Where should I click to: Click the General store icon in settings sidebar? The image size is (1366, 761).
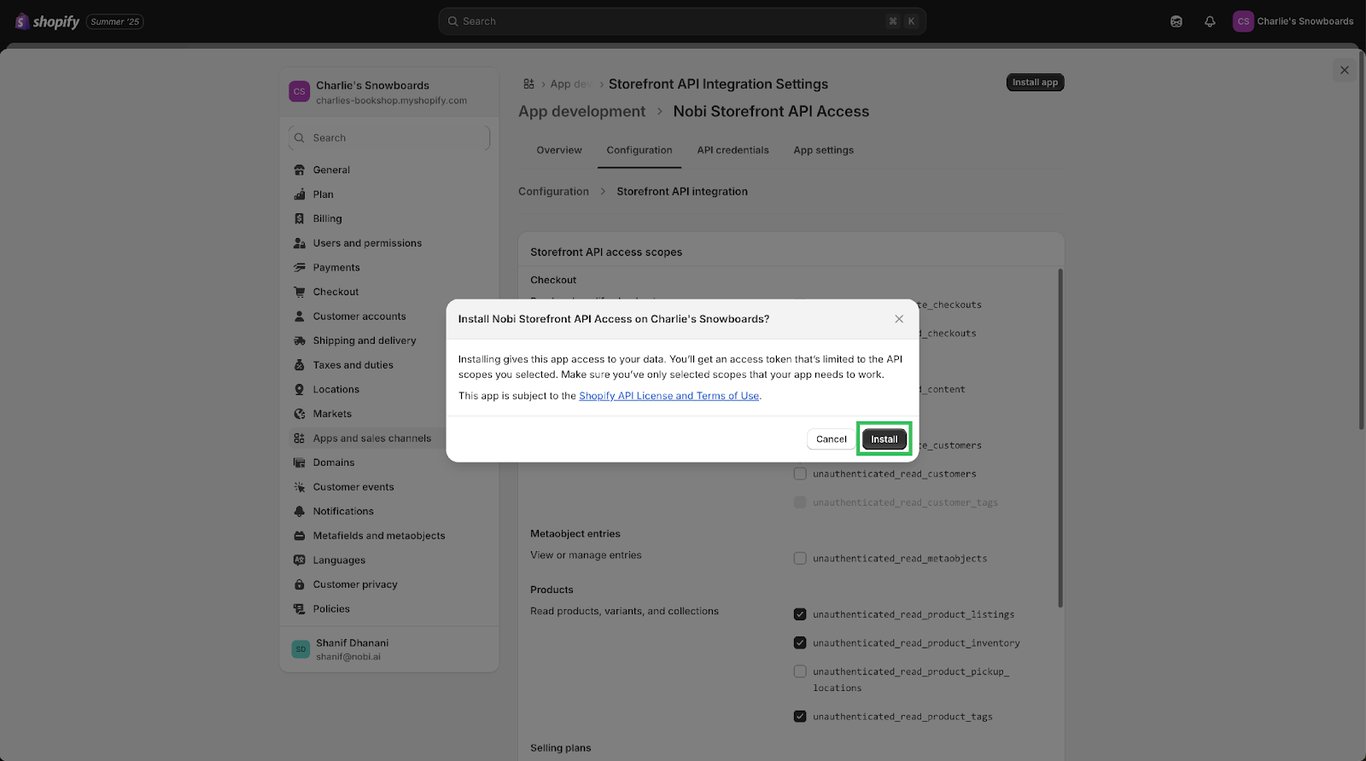point(300,170)
